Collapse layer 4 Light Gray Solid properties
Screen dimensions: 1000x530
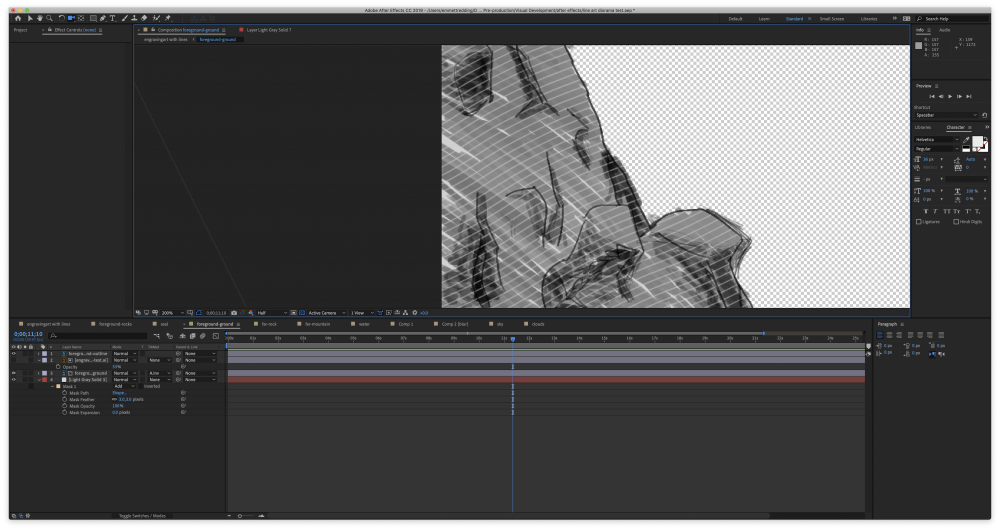[x=40, y=380]
